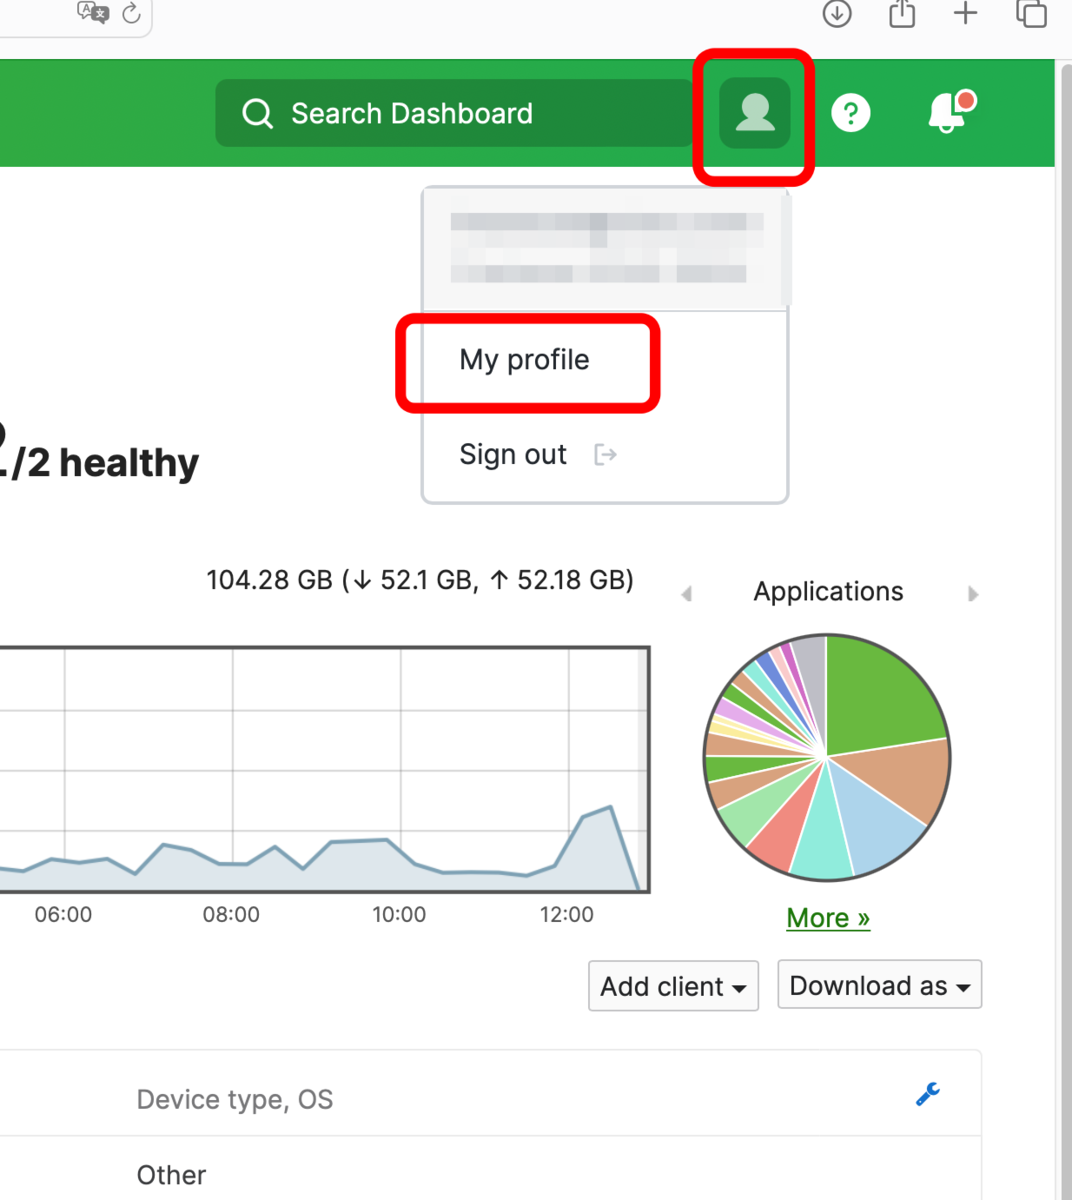Expand the Add client dropdown
Image resolution: width=1072 pixels, height=1200 pixels.
(673, 986)
